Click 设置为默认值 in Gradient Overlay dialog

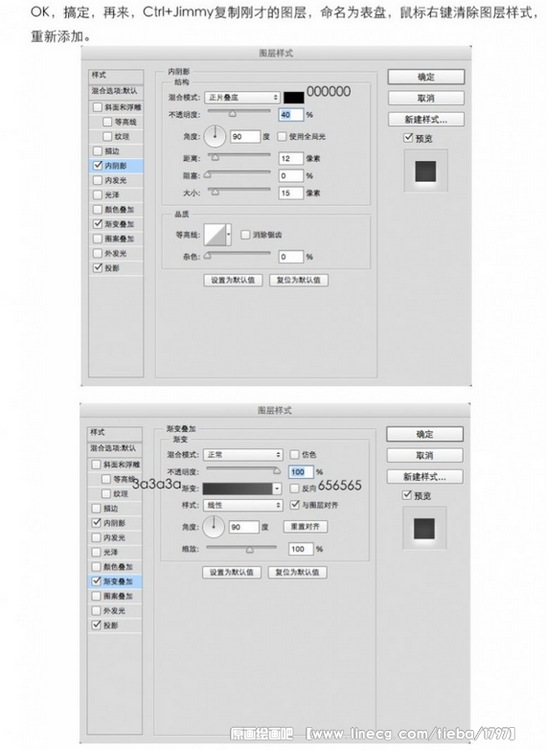coord(231,573)
